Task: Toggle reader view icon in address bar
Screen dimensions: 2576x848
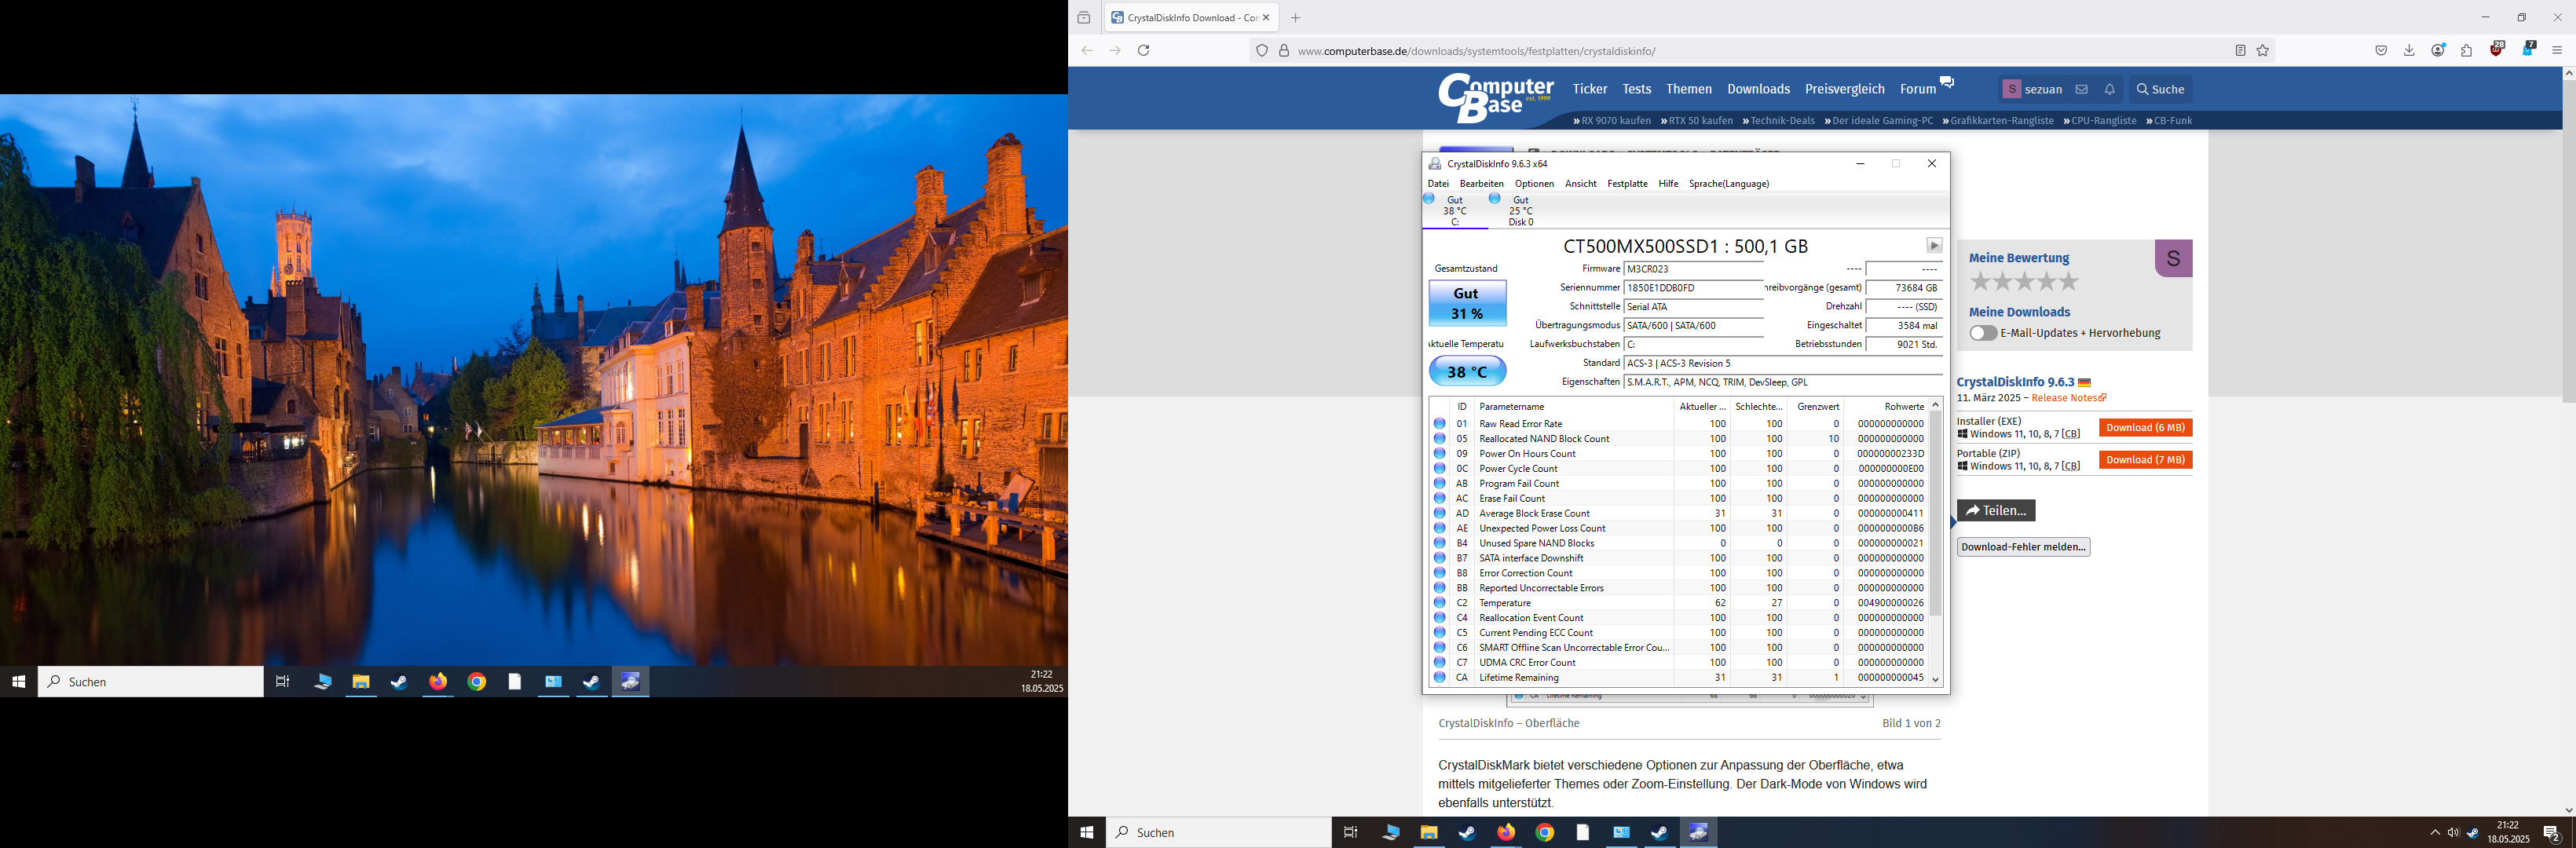Action: point(2240,51)
